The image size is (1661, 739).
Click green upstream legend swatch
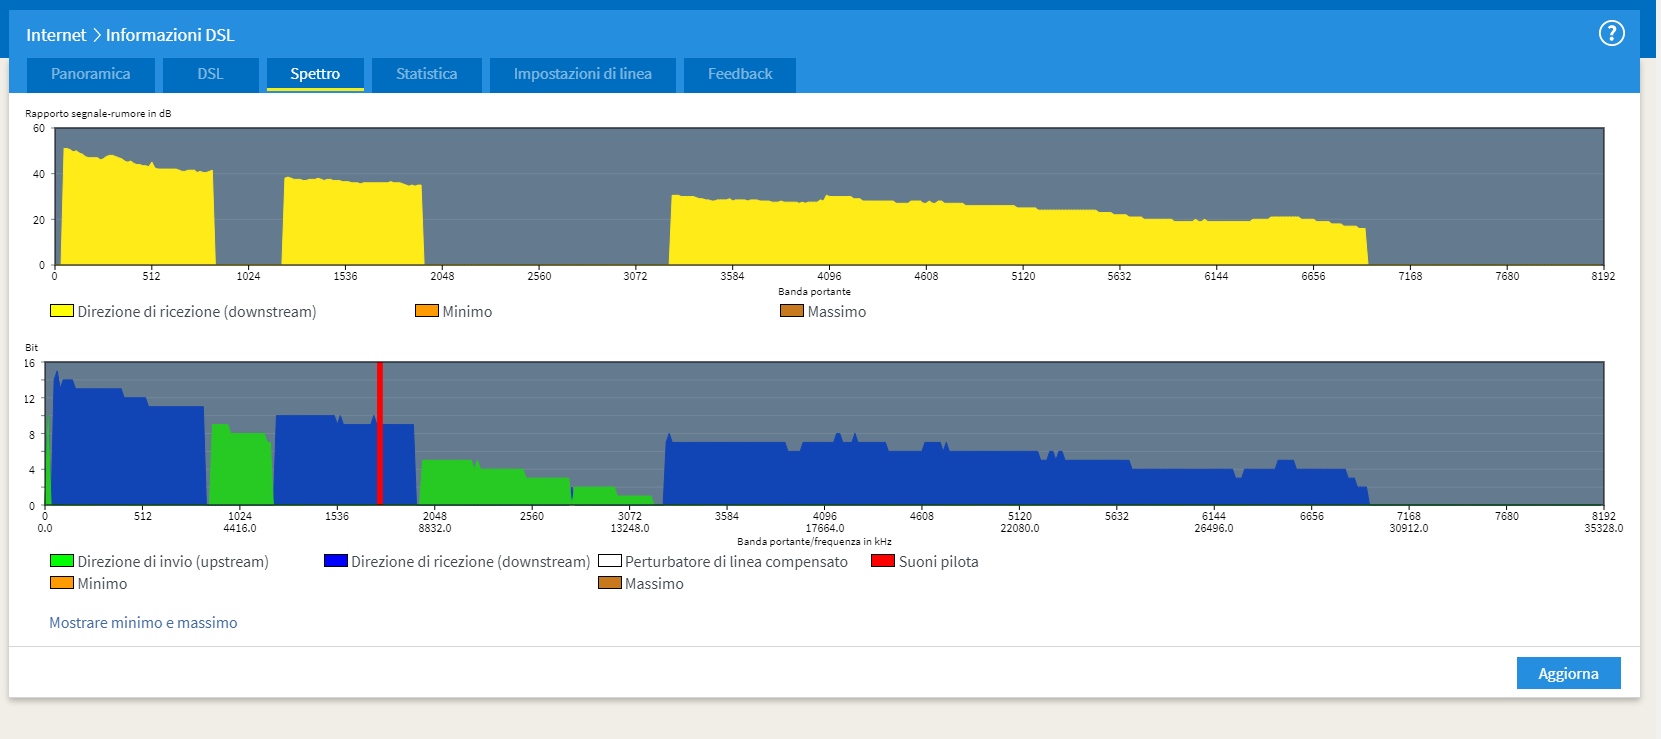click(x=62, y=561)
